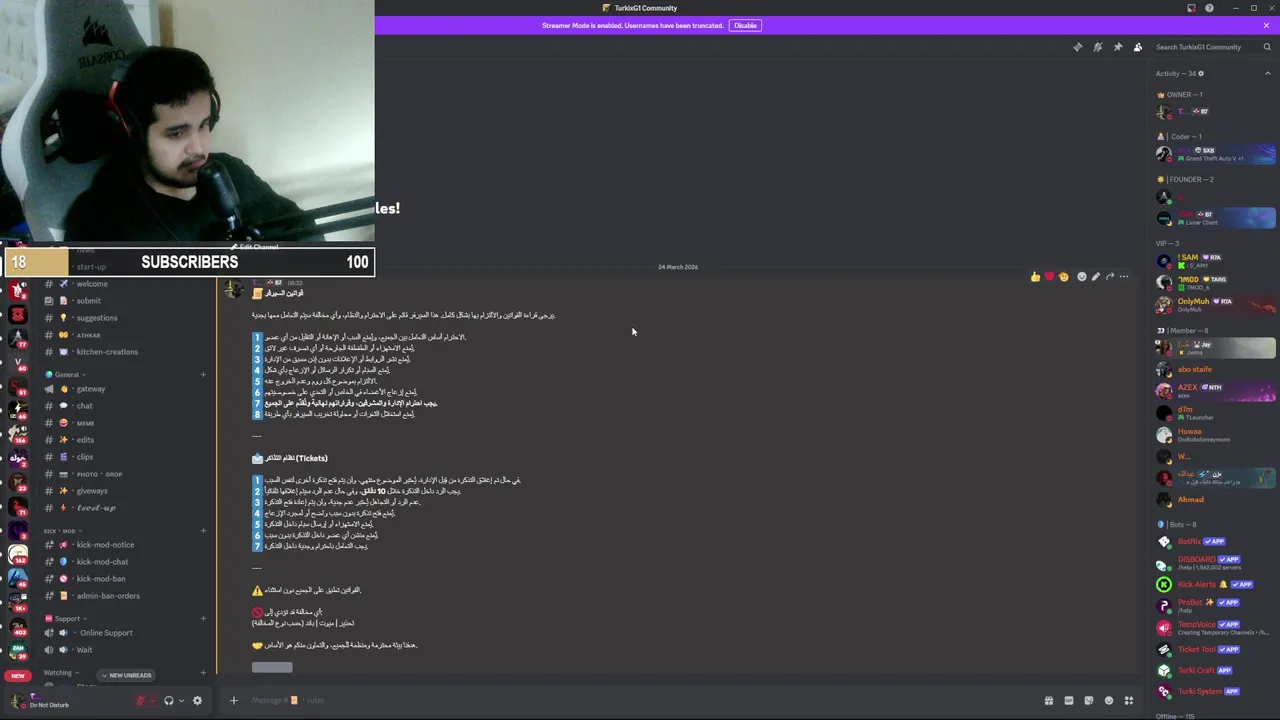
Task: Open the sticker picker icon
Action: [1088, 701]
